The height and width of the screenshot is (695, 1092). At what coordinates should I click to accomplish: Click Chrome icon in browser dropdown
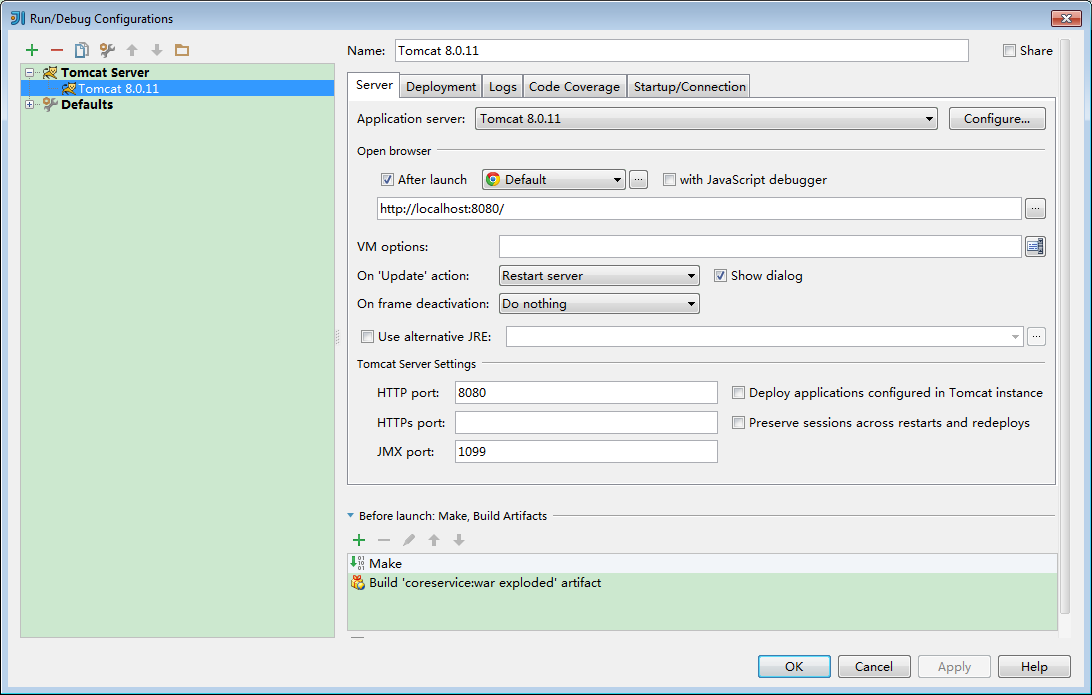click(x=493, y=180)
